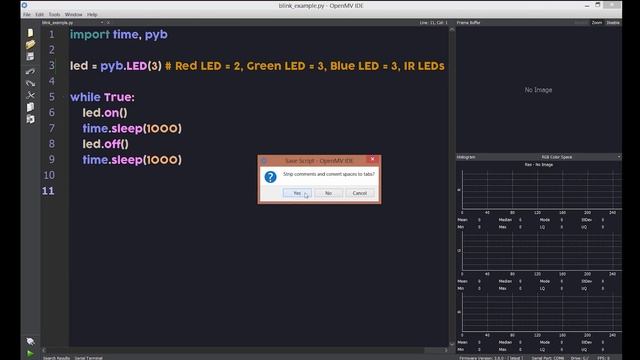Viewport: 640px width, 360px height.
Task: Click 'time.sleep(1000)' on line 7
Action: 132,129
